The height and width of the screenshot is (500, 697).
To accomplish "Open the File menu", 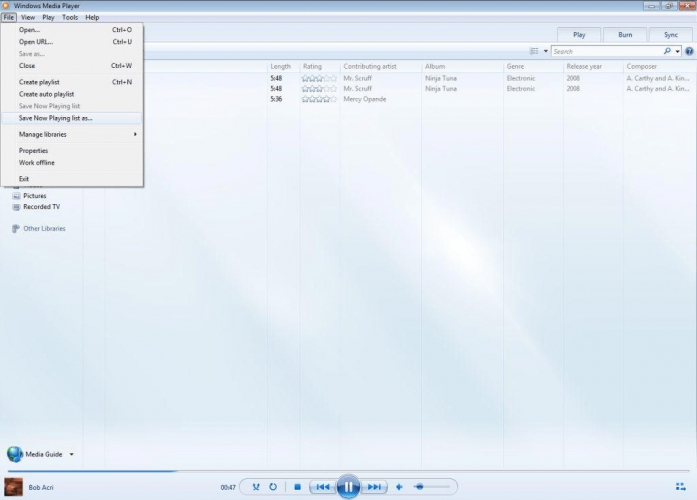I will click(9, 17).
